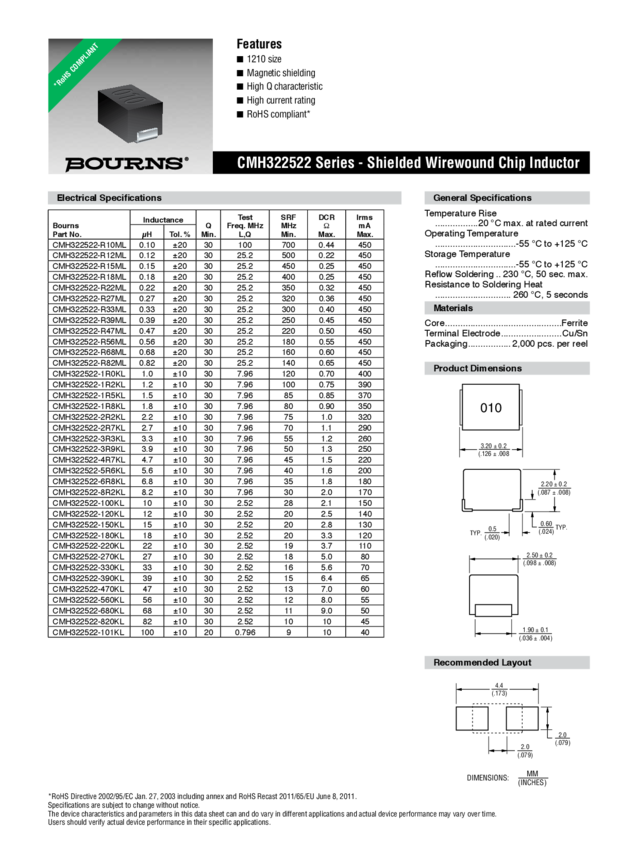This screenshot has height=850, width=638.
Task: Click the Bourns logo
Action: [127, 164]
